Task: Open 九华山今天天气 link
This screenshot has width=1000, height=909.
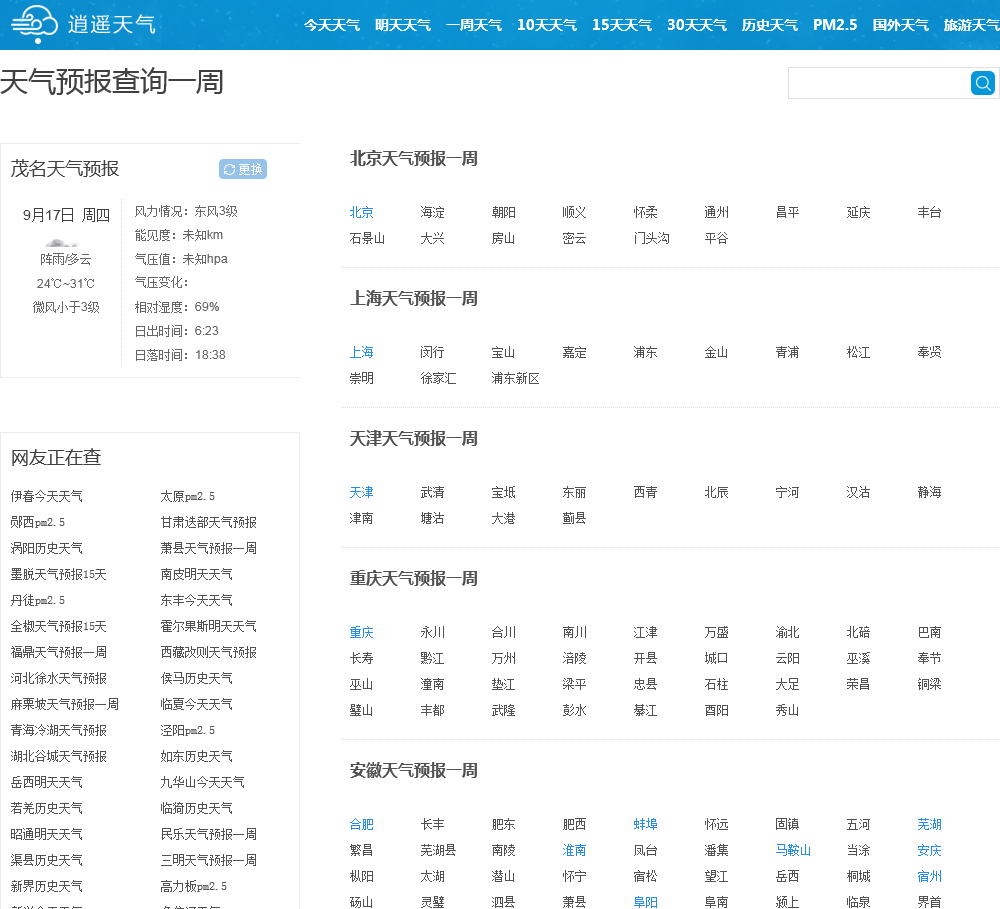Action: click(202, 783)
